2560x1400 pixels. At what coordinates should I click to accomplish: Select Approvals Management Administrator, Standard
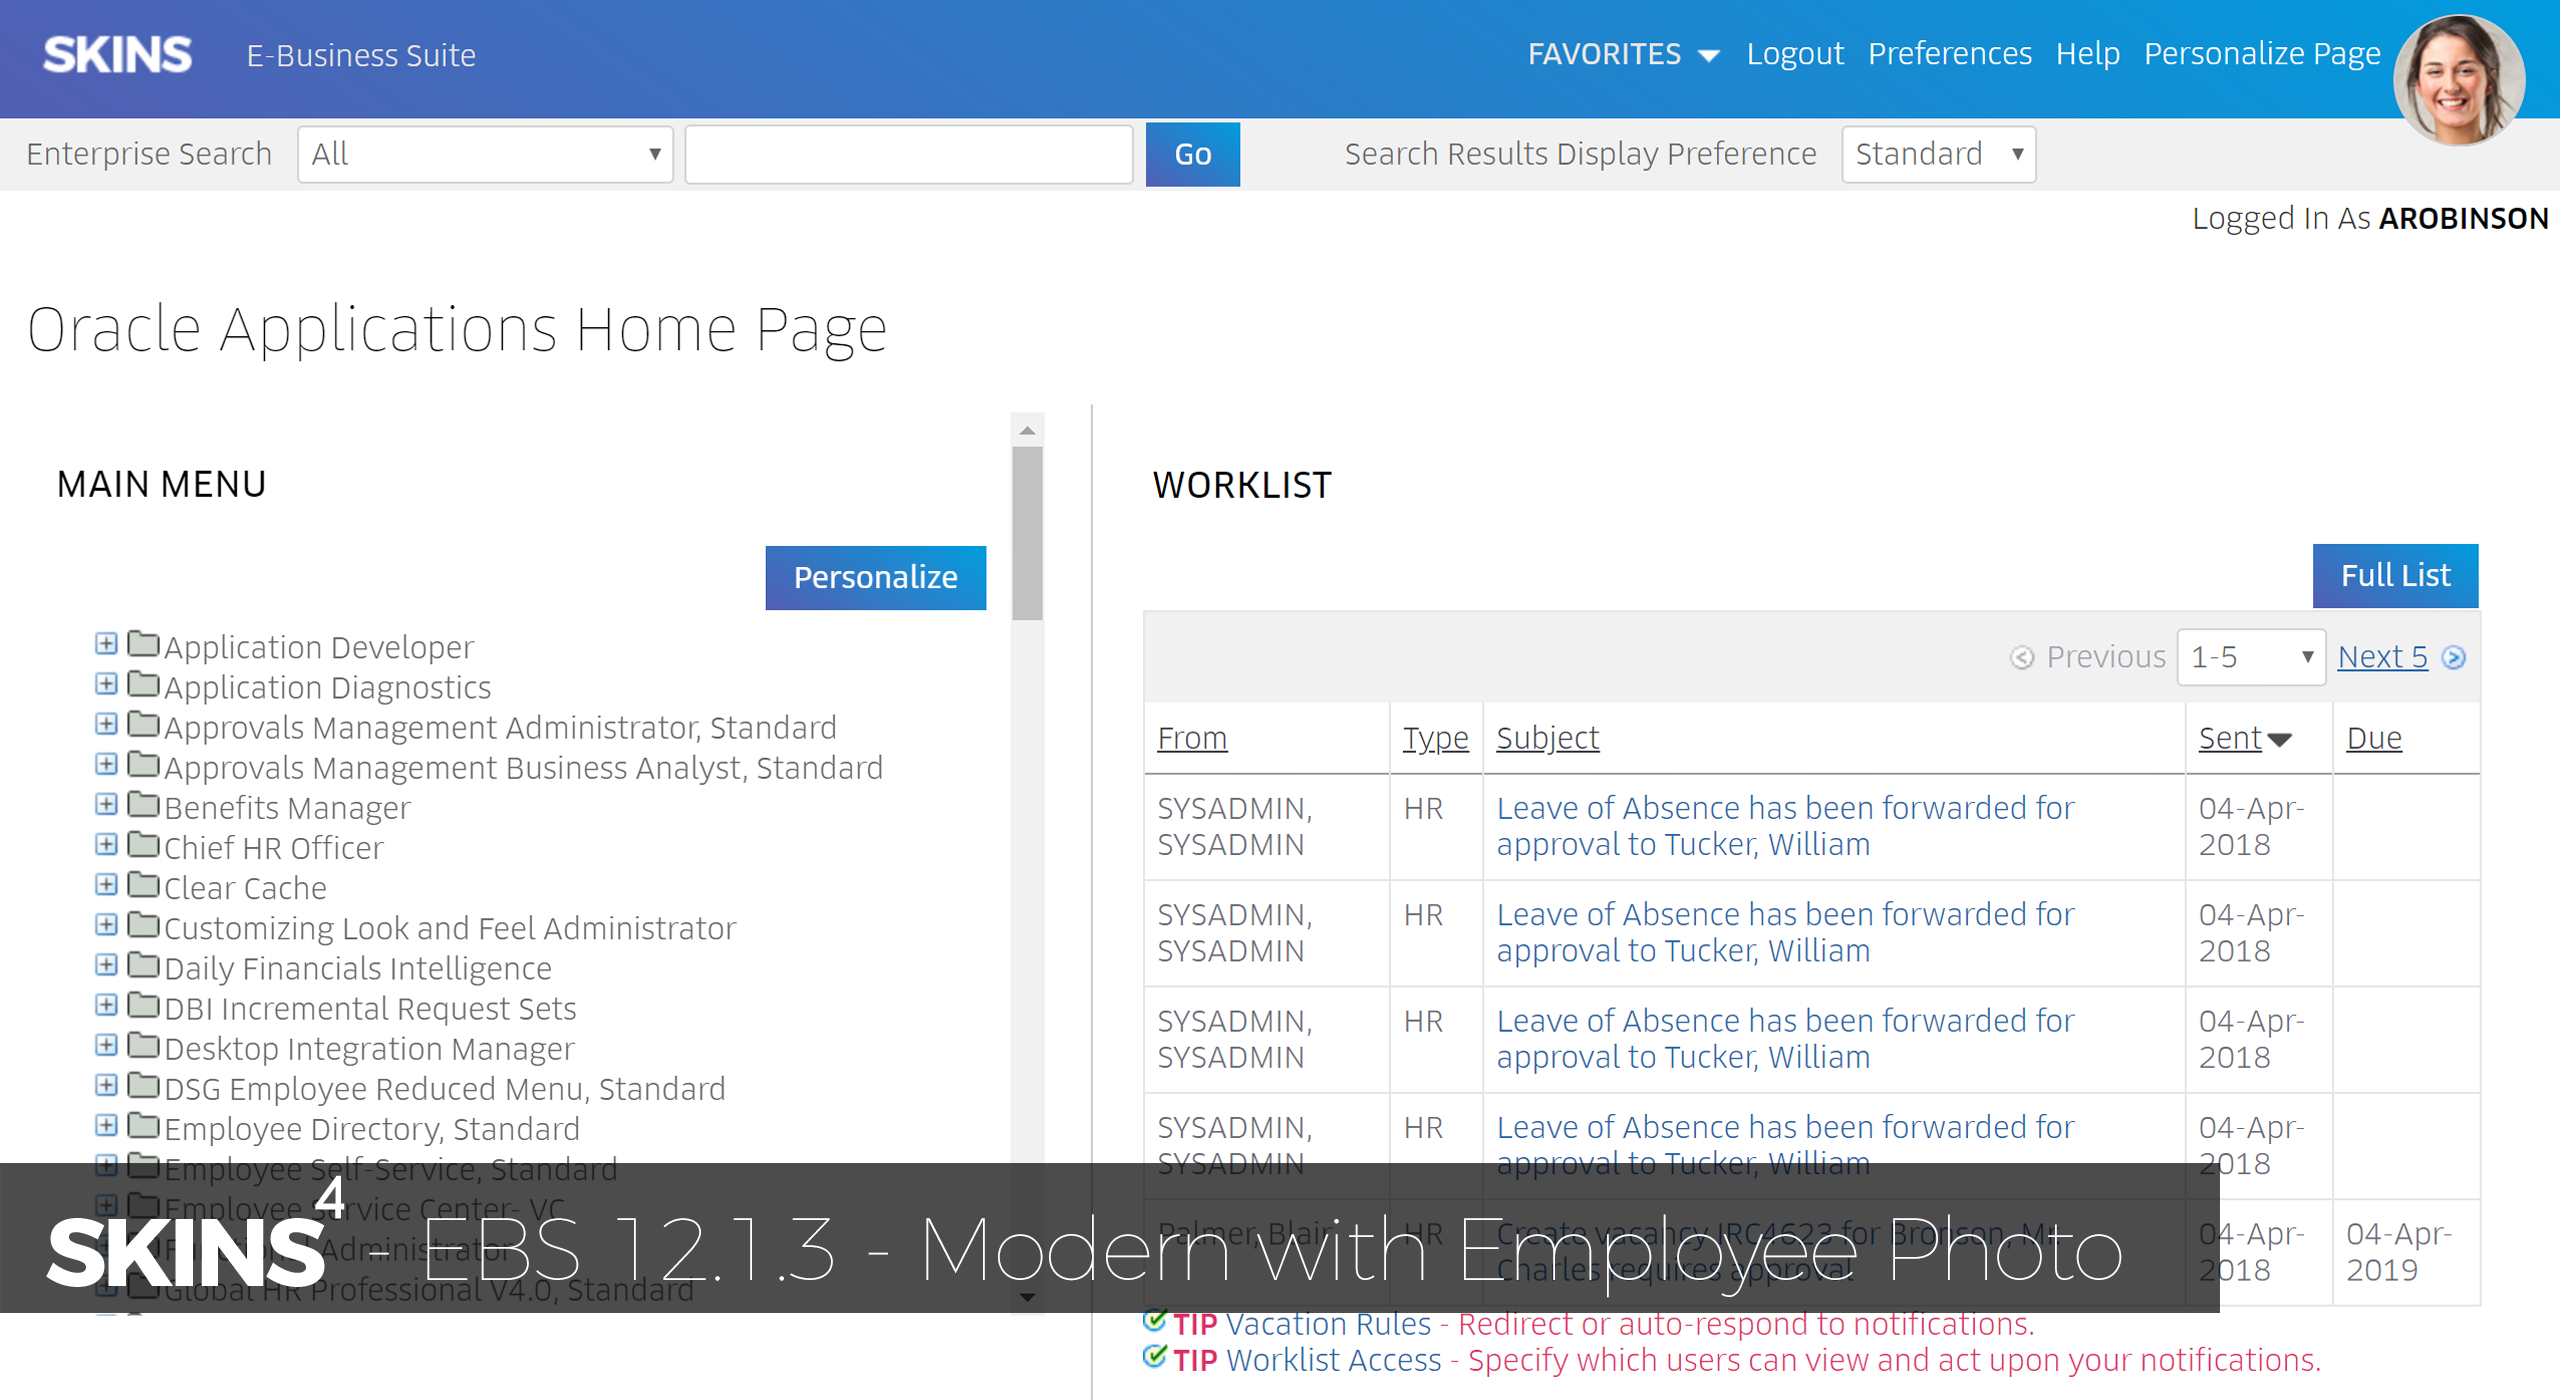coord(500,727)
